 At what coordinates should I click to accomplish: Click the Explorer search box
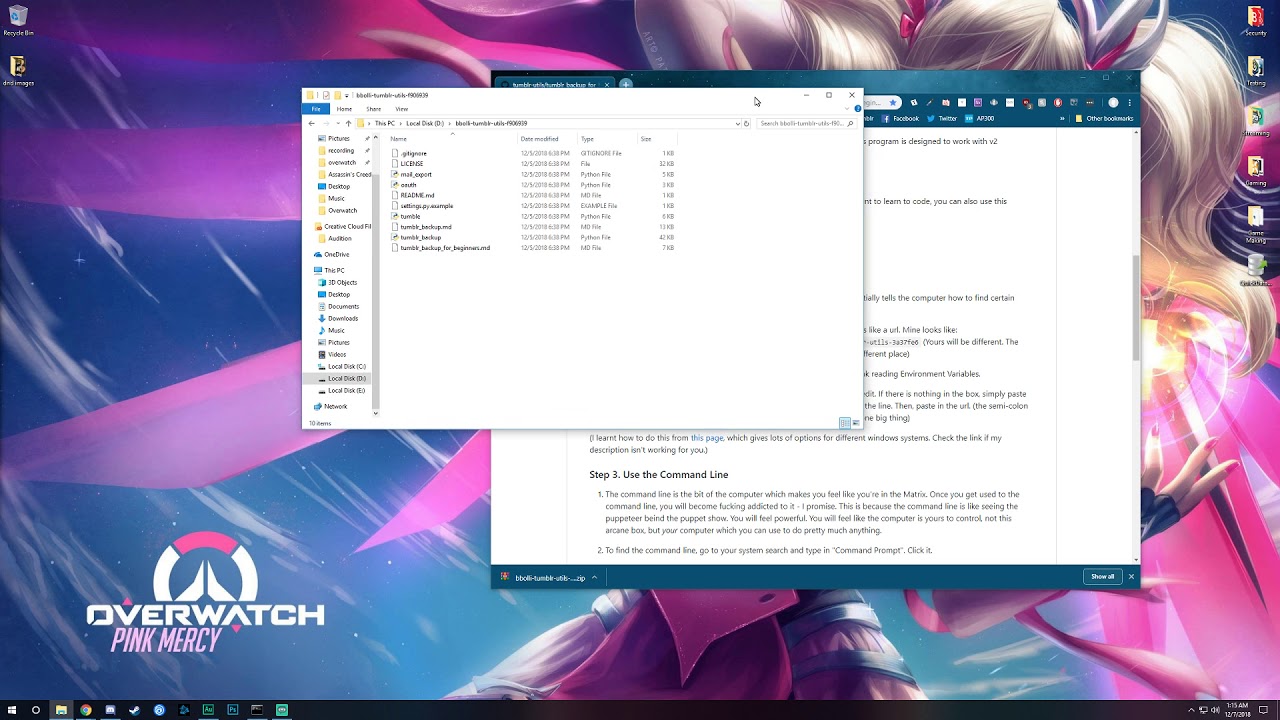tap(806, 123)
